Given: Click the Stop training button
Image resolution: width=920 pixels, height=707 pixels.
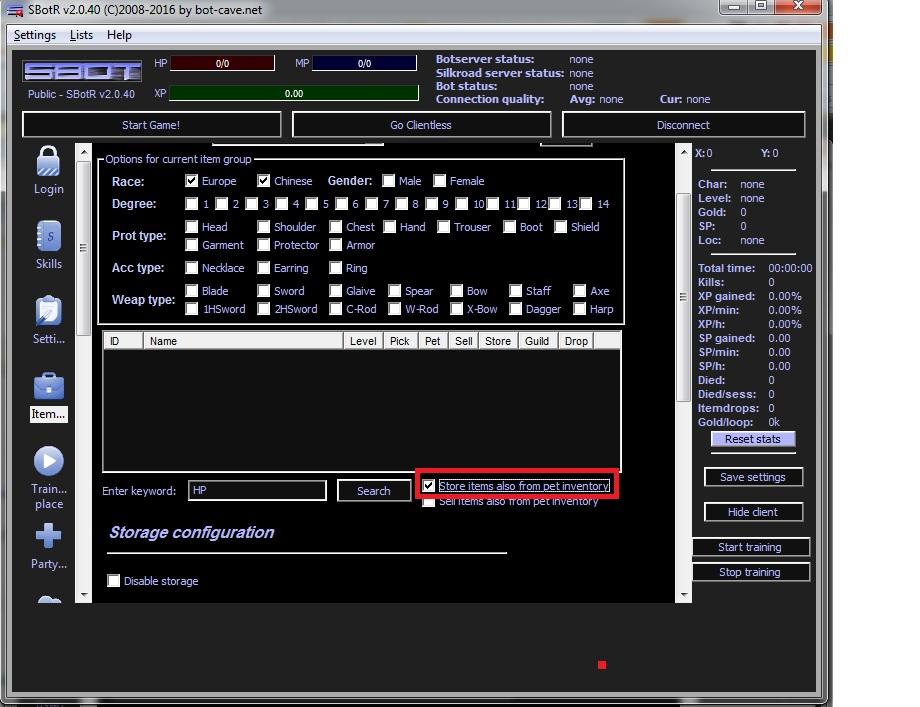Looking at the screenshot, I should click(x=750, y=572).
